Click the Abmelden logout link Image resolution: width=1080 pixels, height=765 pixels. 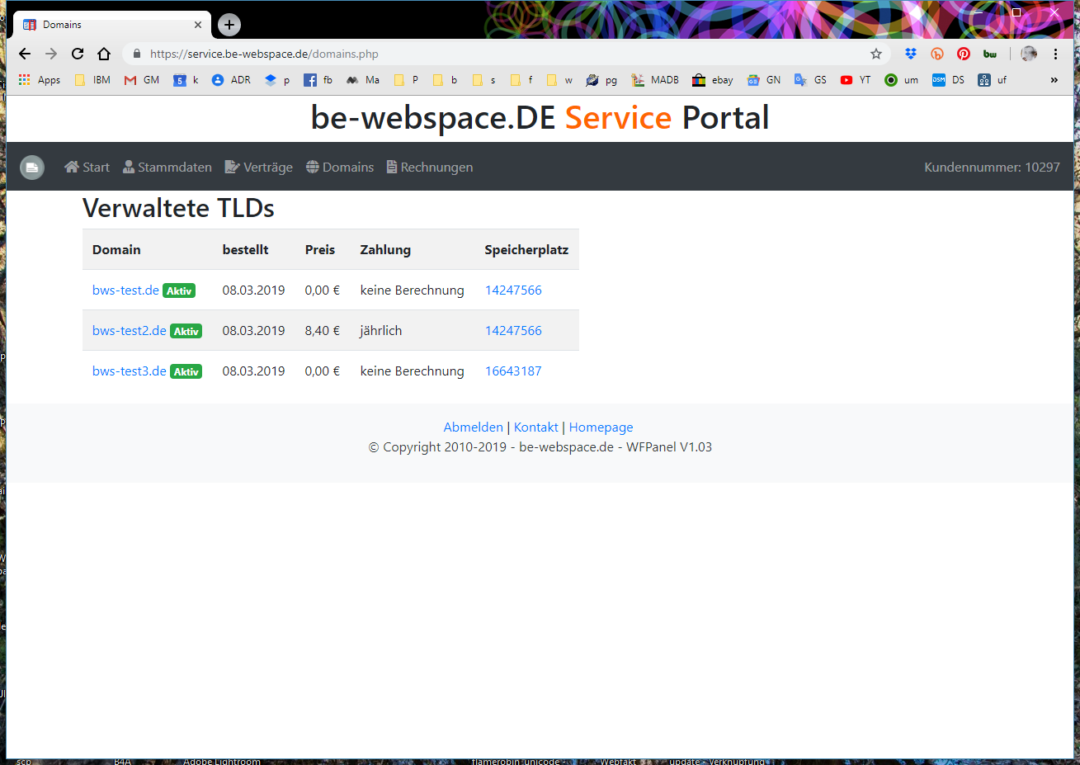pos(473,427)
